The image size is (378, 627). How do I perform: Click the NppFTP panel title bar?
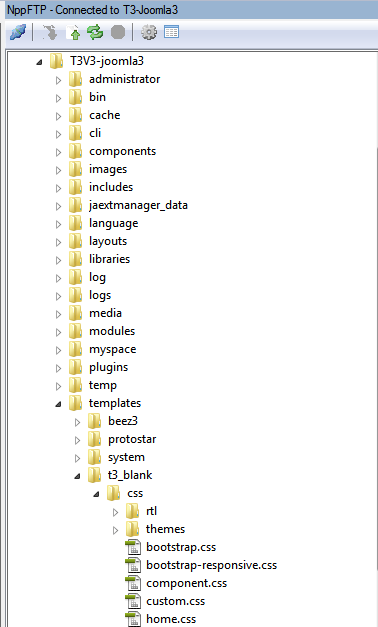(191, 10)
